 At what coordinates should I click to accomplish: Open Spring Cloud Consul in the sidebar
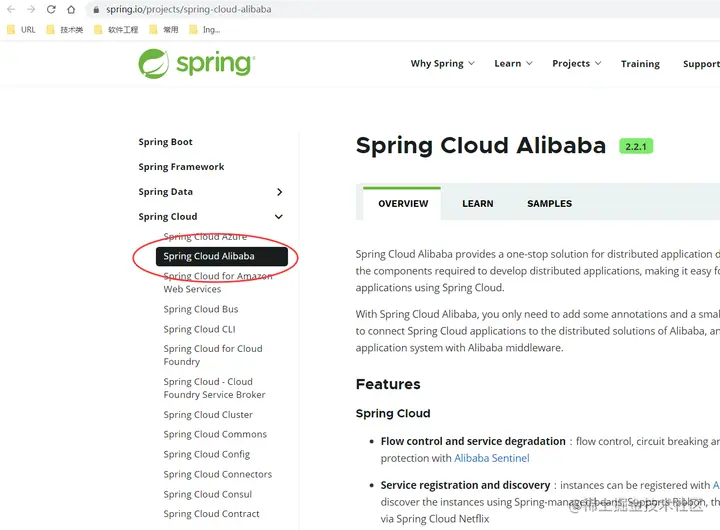208,494
